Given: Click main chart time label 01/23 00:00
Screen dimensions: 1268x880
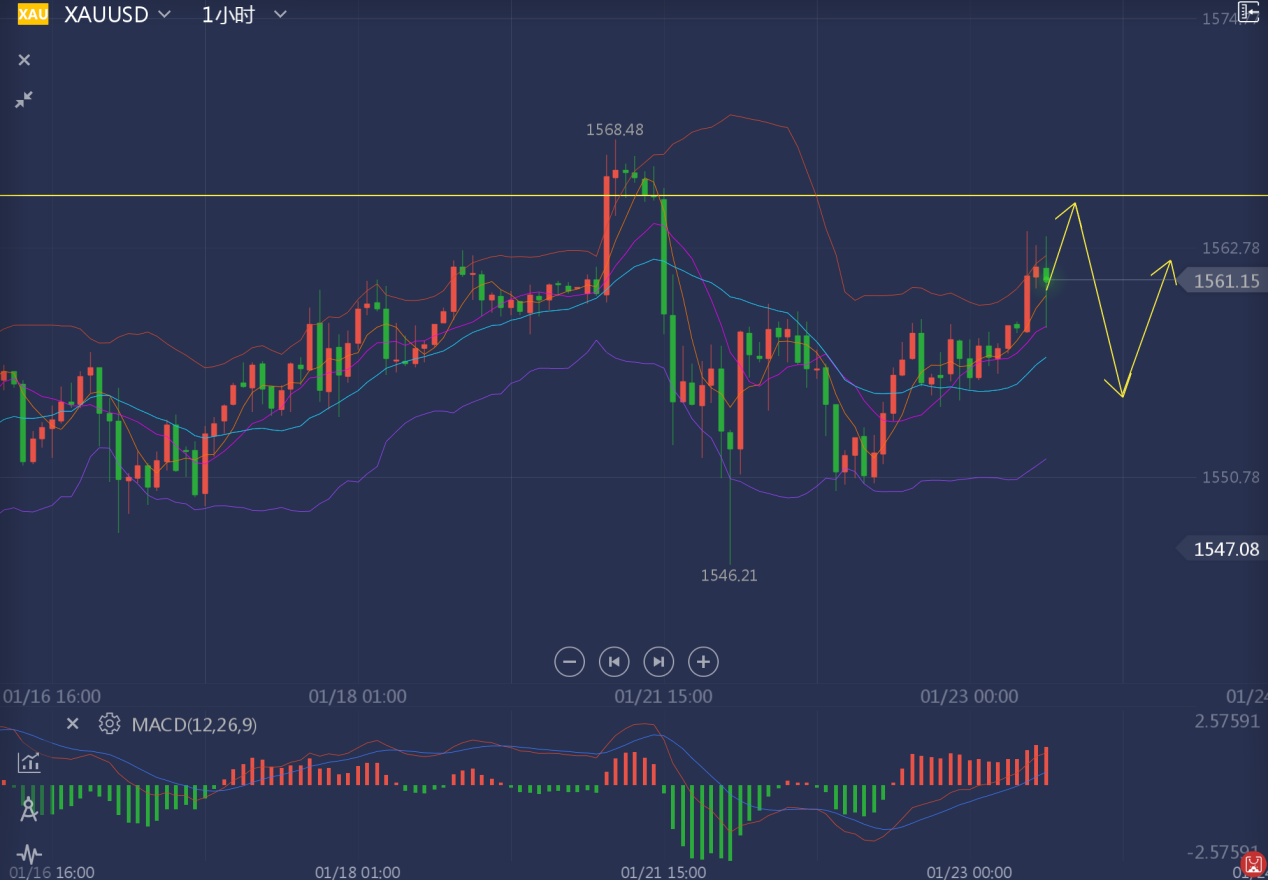Looking at the screenshot, I should pyautogui.click(x=969, y=696).
